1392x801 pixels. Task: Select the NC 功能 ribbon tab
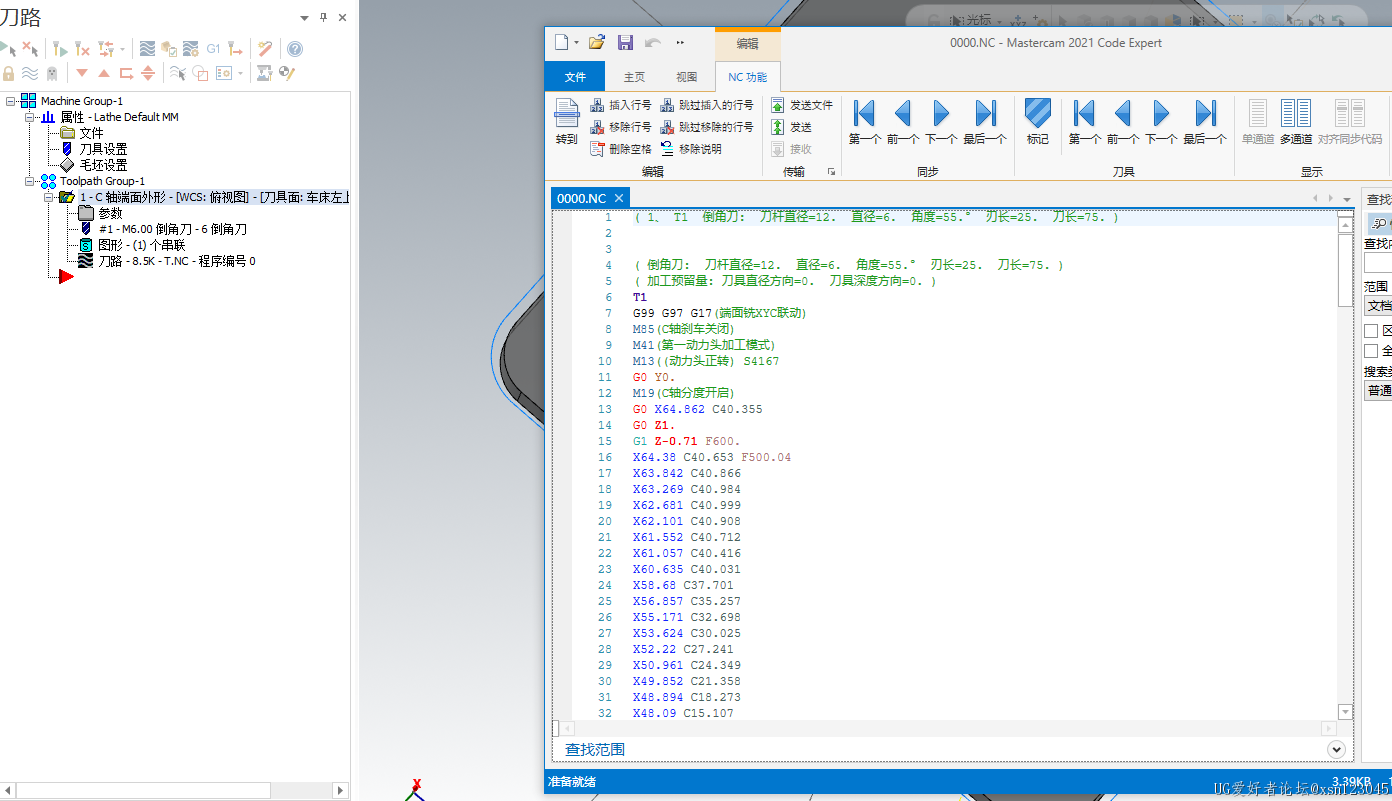click(748, 77)
